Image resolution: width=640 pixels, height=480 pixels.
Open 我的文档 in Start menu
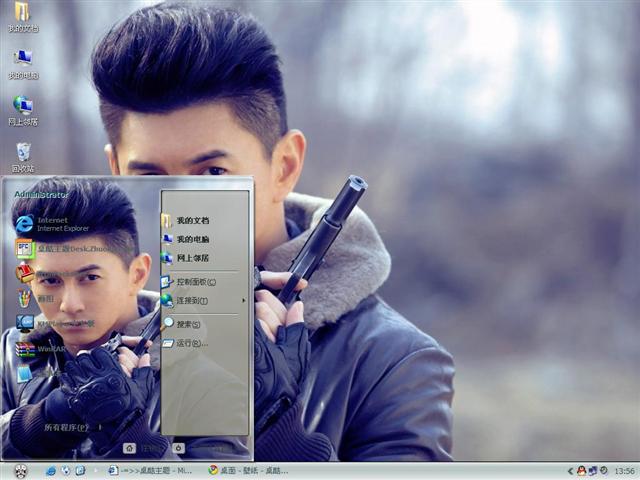coord(186,220)
